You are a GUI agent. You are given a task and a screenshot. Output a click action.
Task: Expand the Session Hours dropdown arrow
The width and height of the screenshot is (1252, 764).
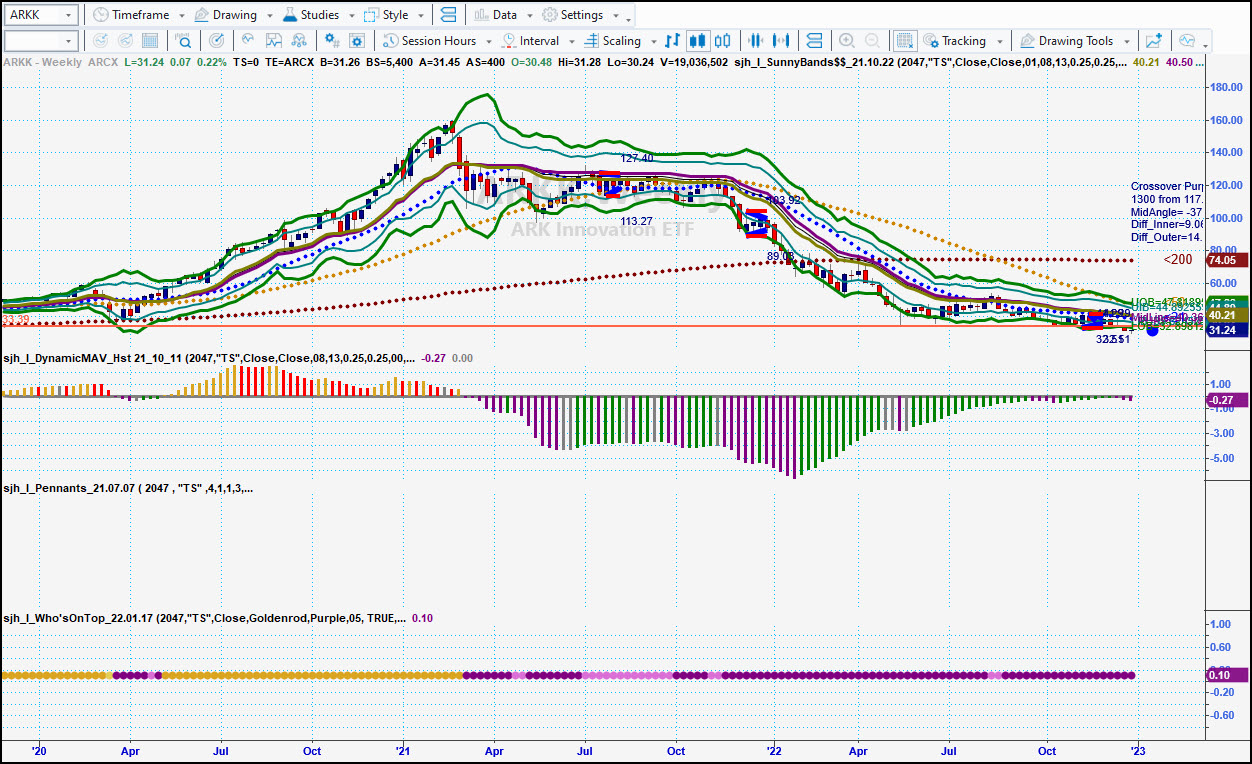coord(488,42)
